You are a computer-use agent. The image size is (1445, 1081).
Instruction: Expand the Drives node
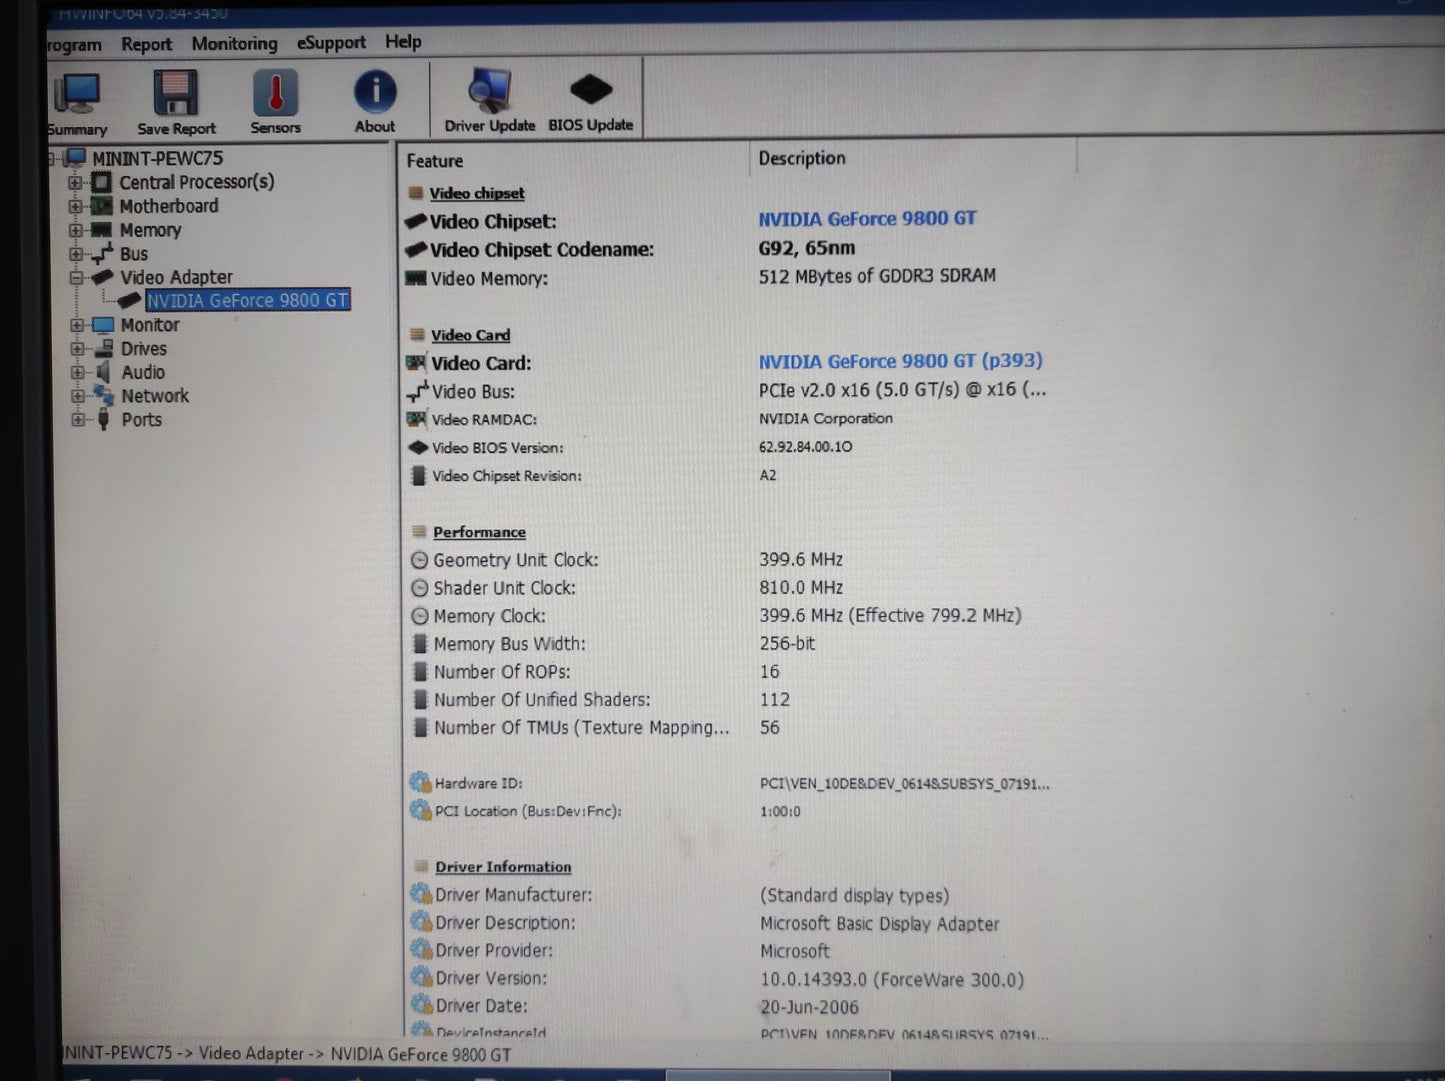[x=79, y=348]
